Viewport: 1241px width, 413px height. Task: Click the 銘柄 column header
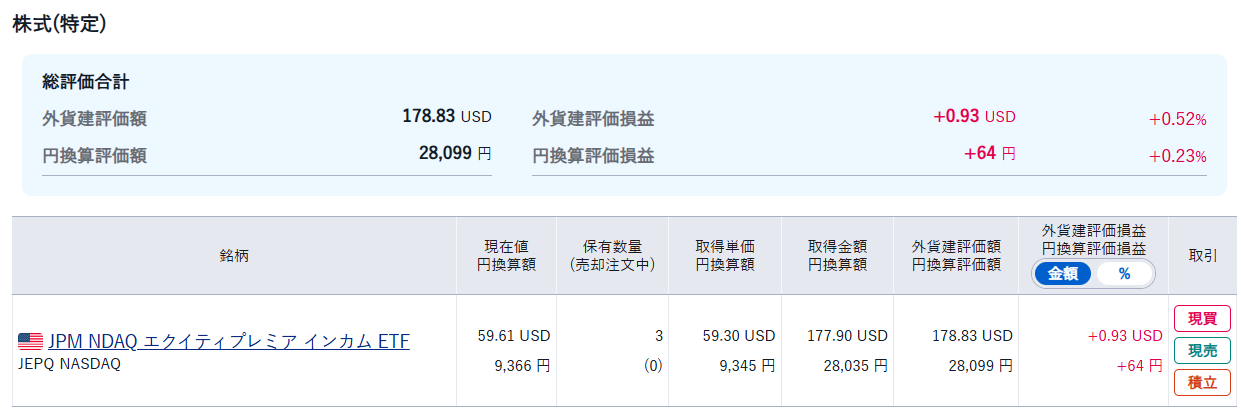click(x=234, y=256)
